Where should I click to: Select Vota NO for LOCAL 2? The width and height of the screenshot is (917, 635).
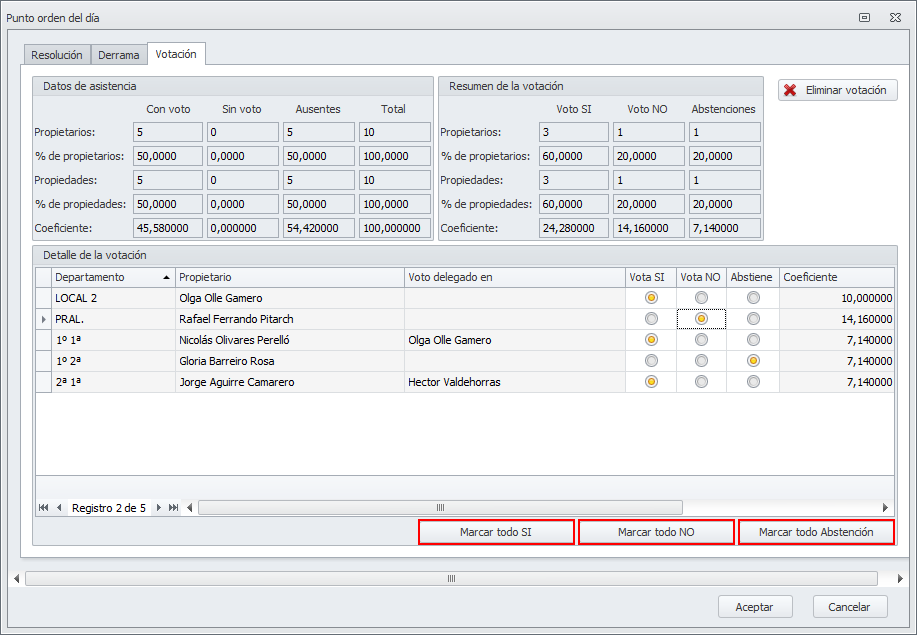pos(701,298)
